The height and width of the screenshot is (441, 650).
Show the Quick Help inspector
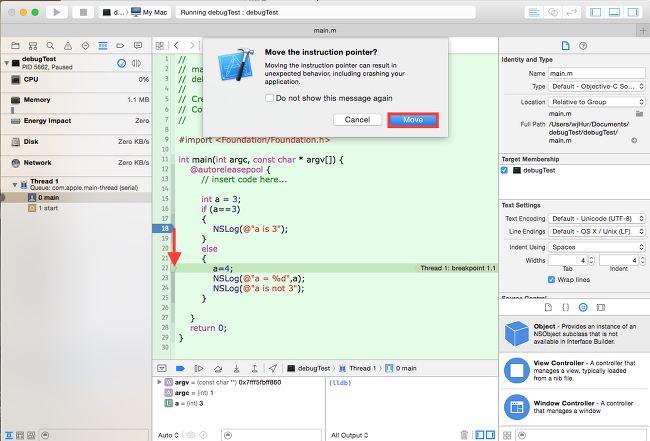click(x=583, y=46)
